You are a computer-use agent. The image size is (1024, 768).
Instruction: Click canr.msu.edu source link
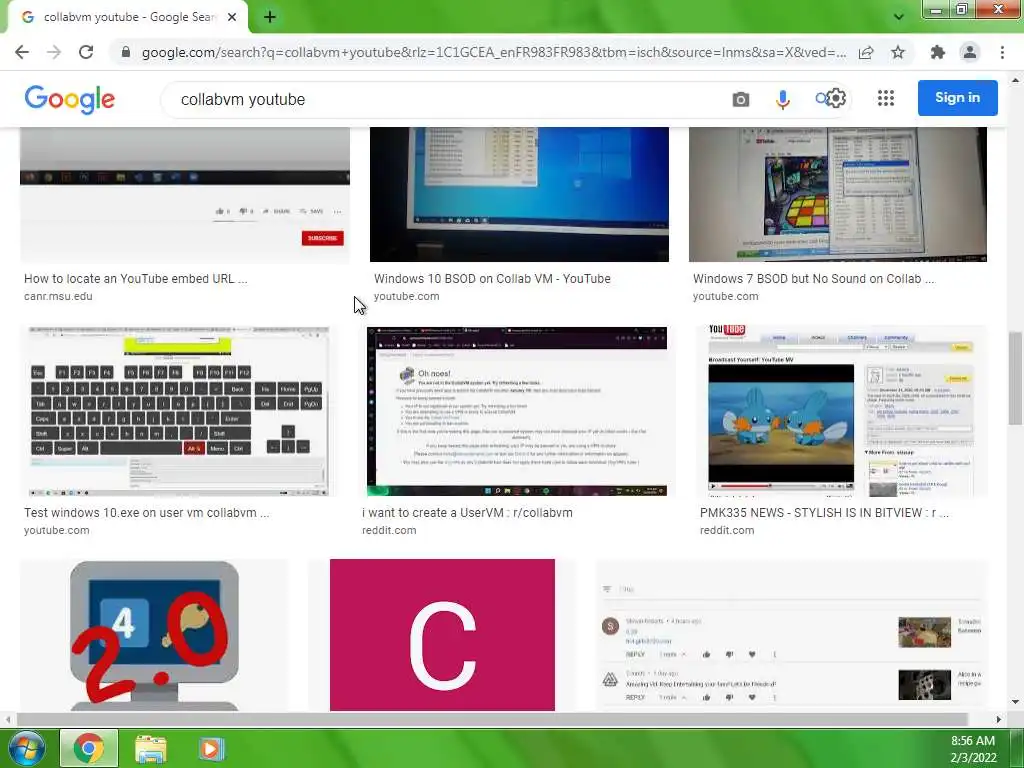pos(58,296)
